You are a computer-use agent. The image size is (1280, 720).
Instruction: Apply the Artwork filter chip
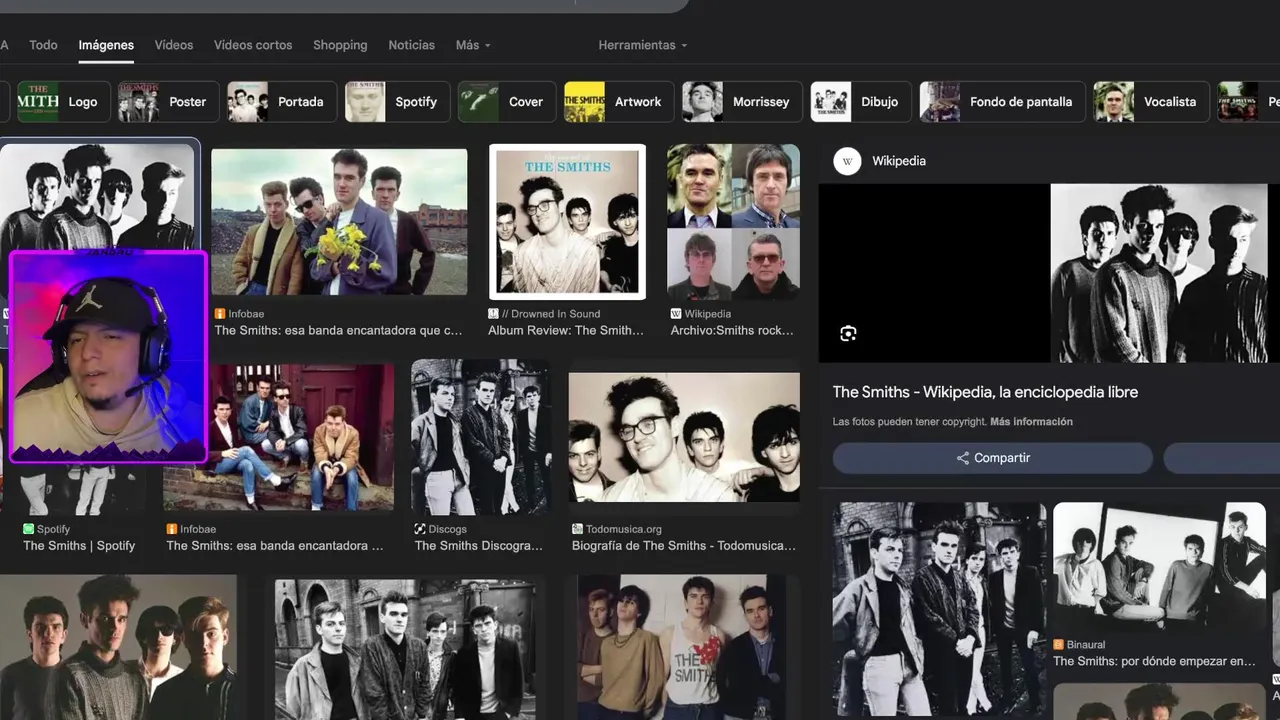click(x=619, y=102)
